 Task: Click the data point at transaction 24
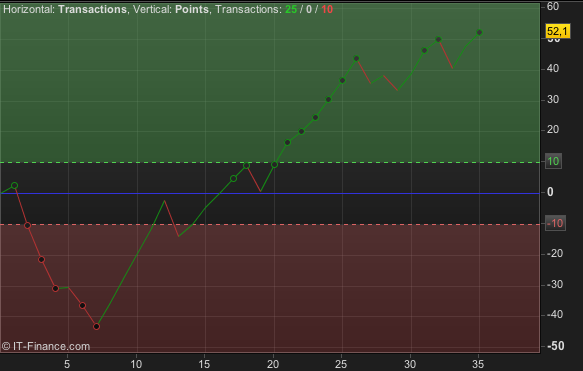(x=328, y=100)
